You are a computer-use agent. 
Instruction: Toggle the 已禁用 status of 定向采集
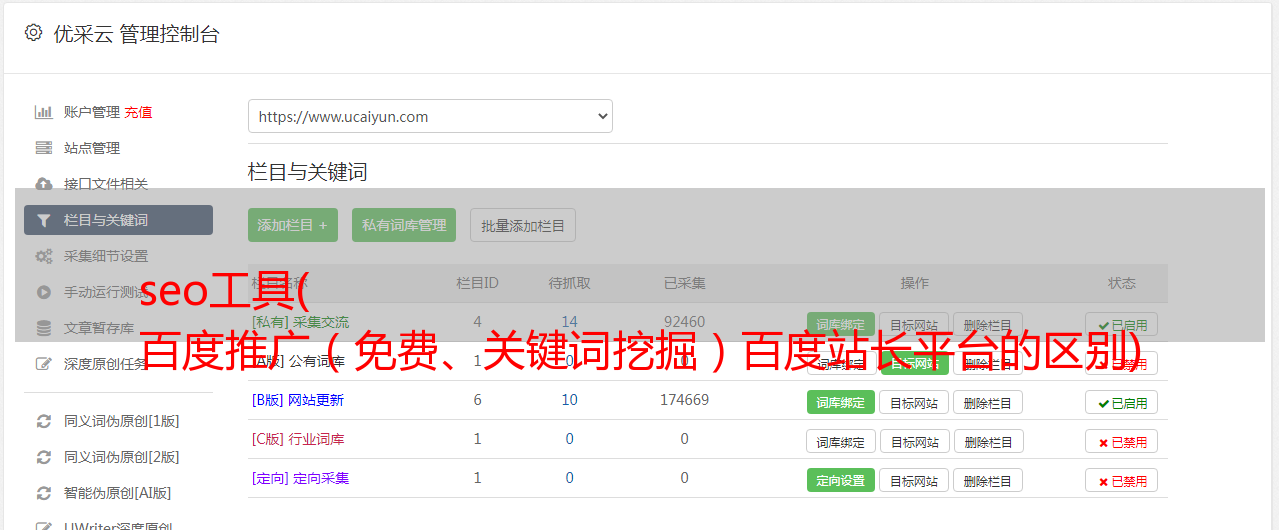(1122, 480)
